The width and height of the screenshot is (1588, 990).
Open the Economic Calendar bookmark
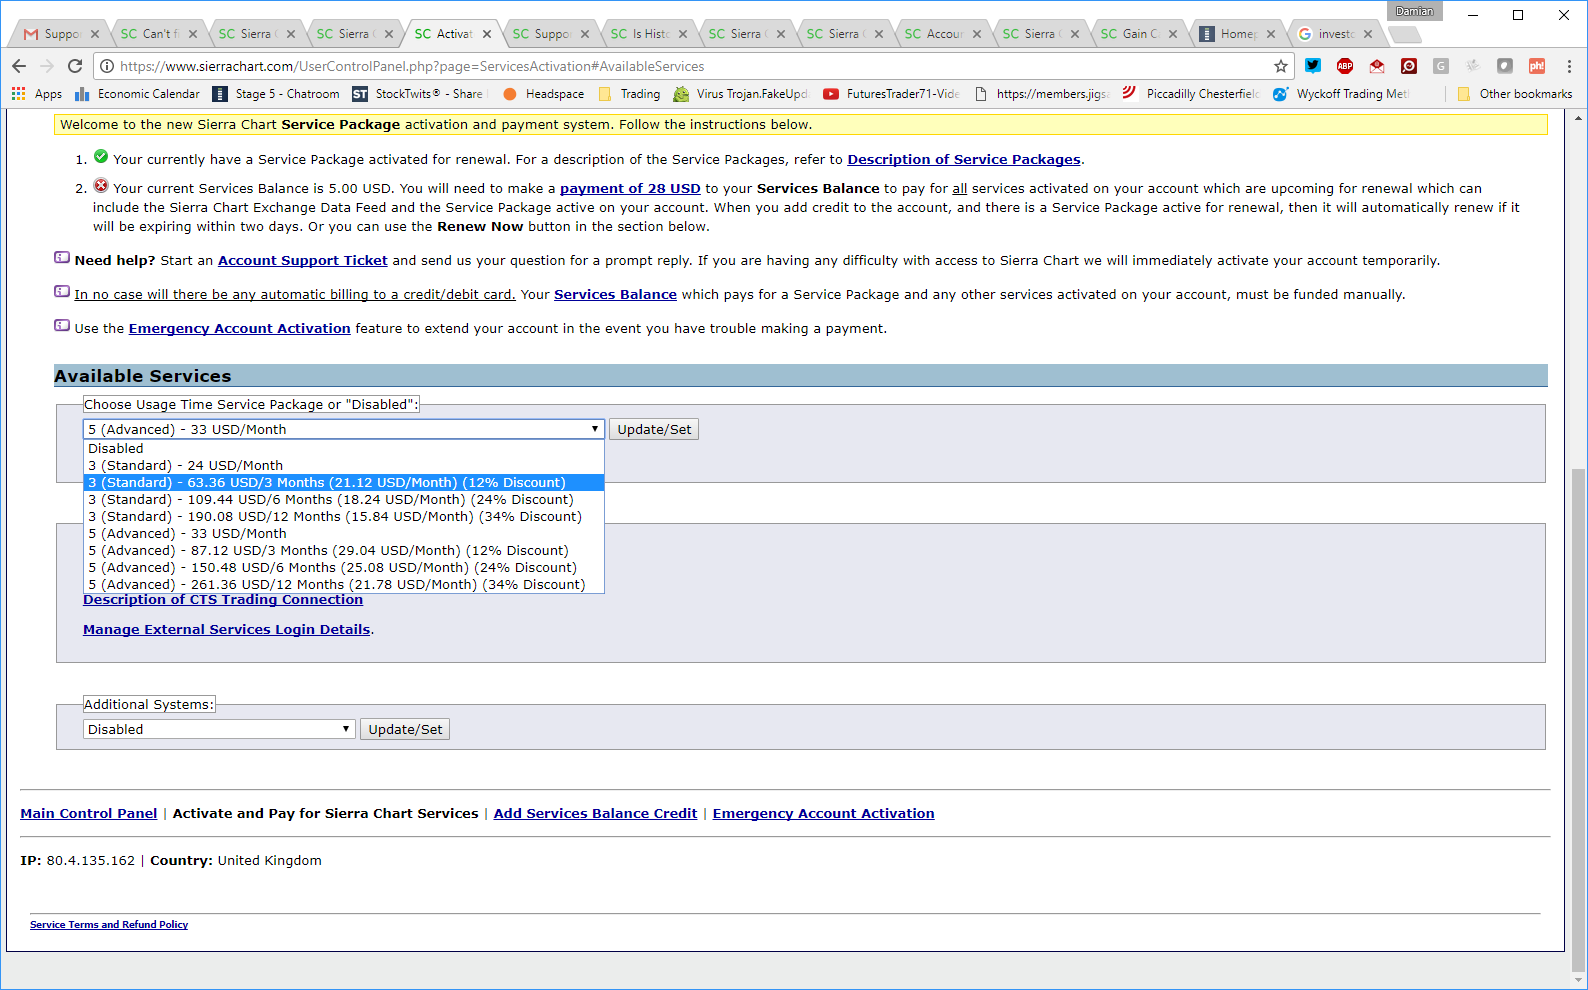pyautogui.click(x=138, y=94)
